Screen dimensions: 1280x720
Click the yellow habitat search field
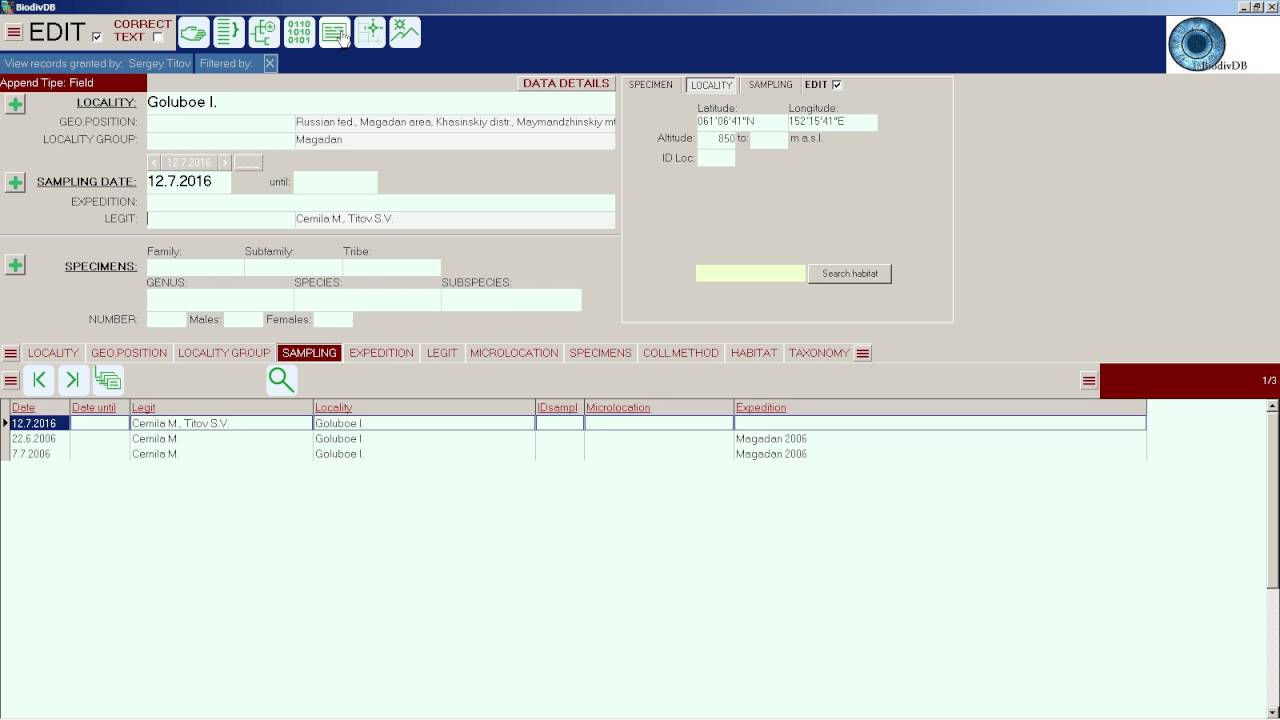750,273
